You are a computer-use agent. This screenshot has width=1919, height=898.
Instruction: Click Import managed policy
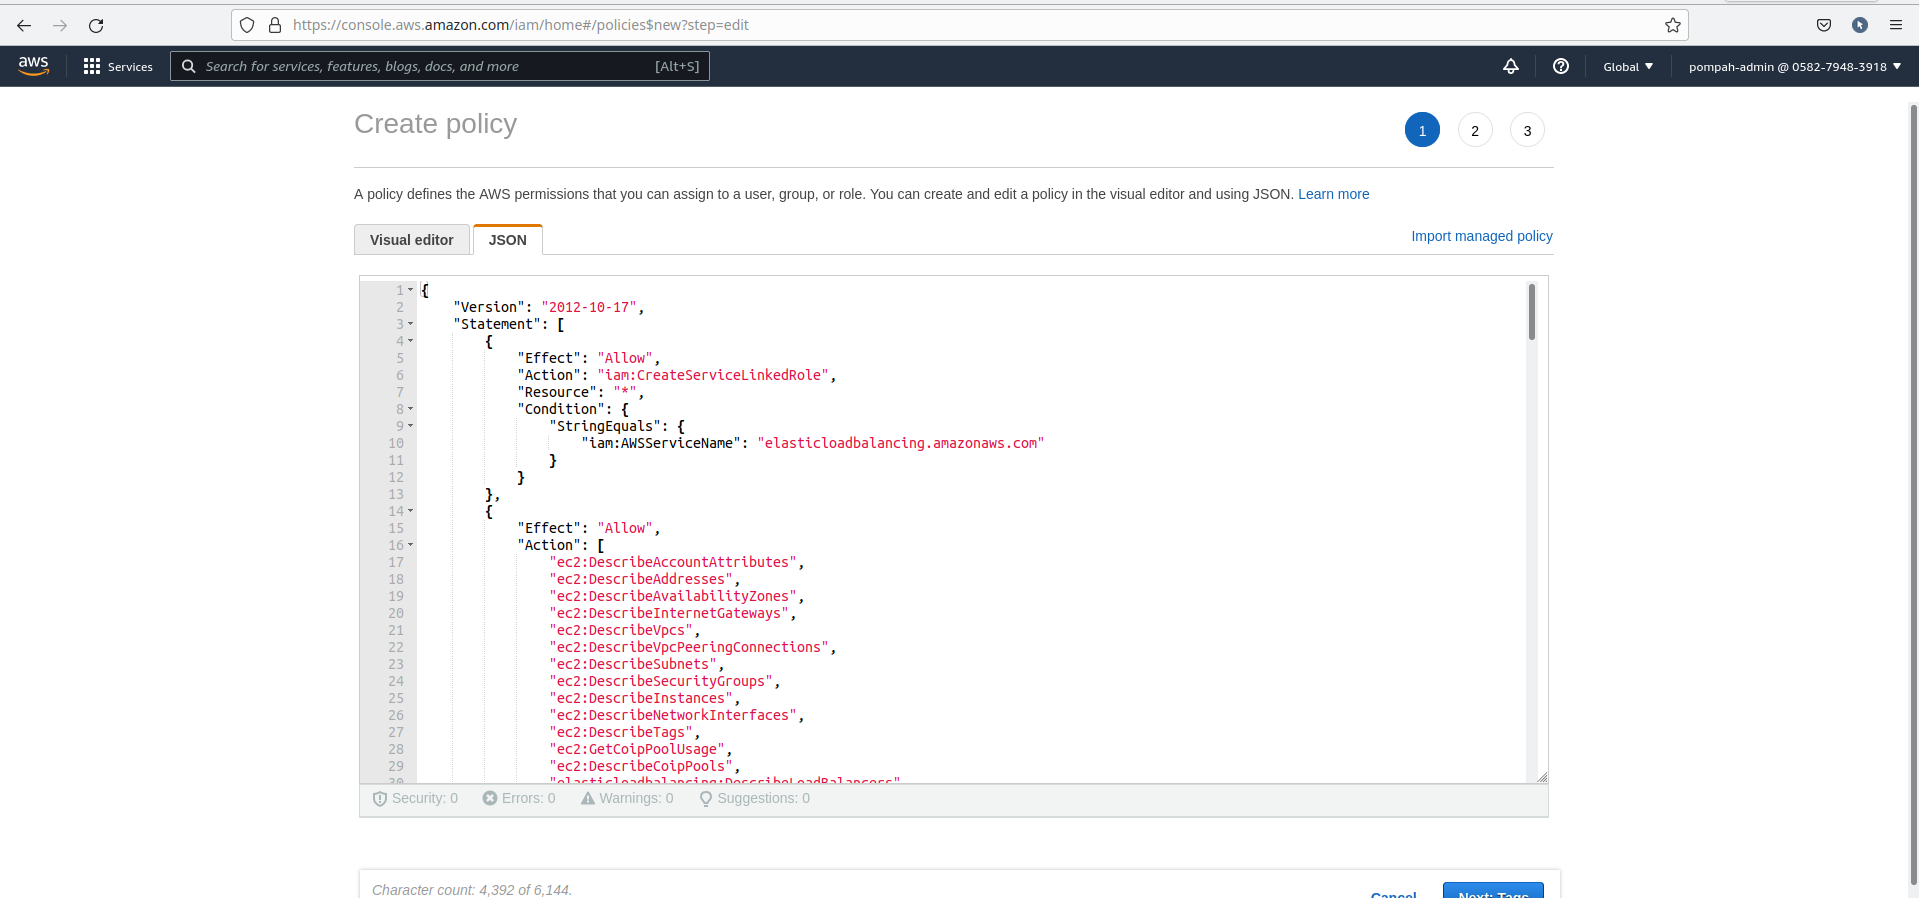[1481, 236]
